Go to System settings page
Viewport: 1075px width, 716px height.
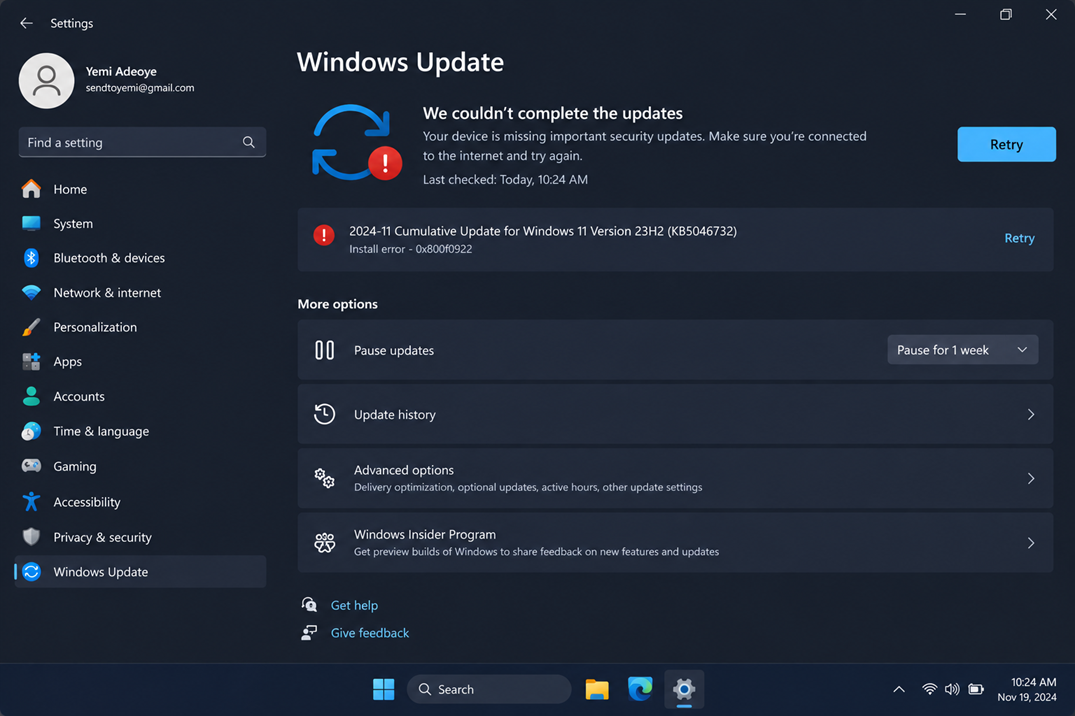pos(141,223)
